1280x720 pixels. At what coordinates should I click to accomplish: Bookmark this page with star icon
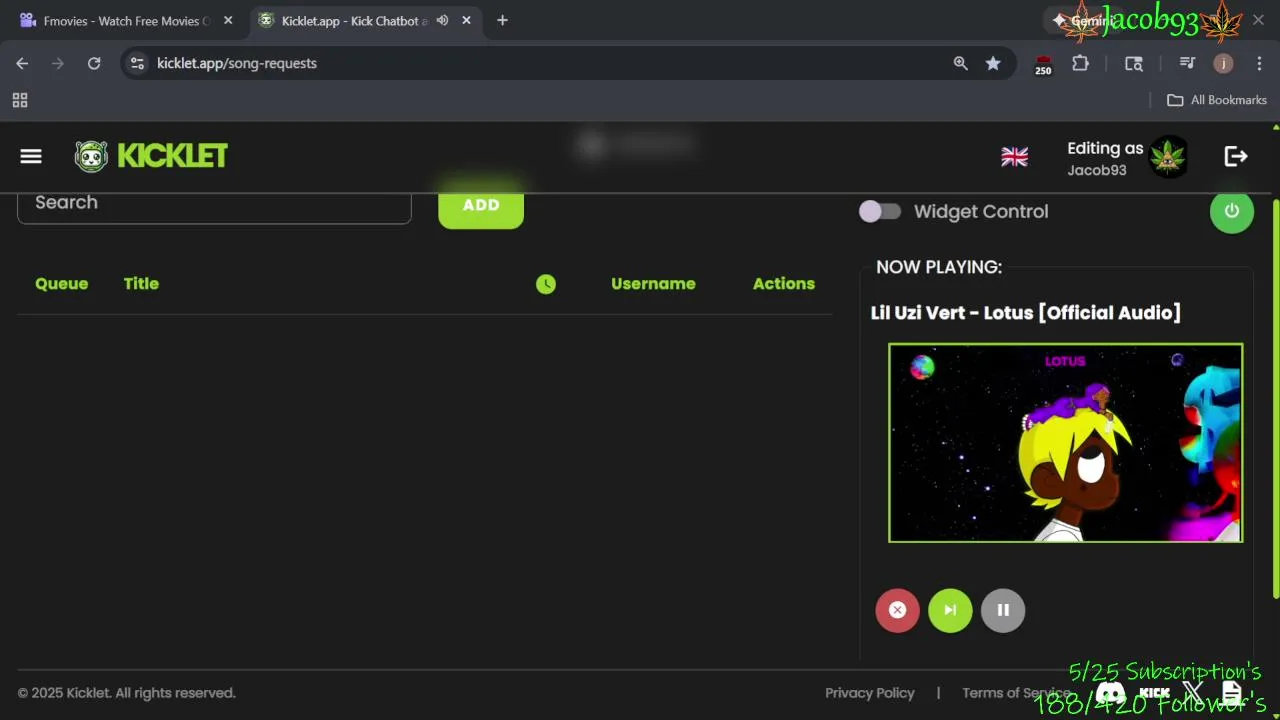pos(993,63)
